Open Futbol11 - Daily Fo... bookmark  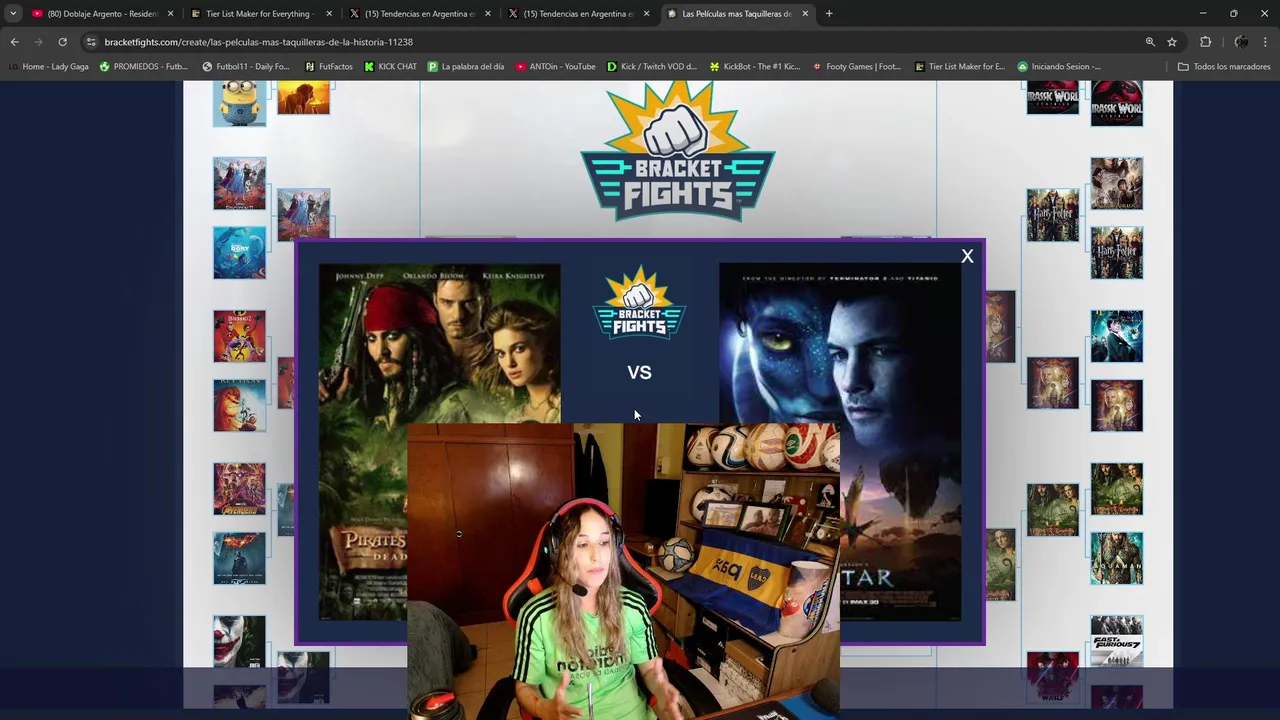246,67
